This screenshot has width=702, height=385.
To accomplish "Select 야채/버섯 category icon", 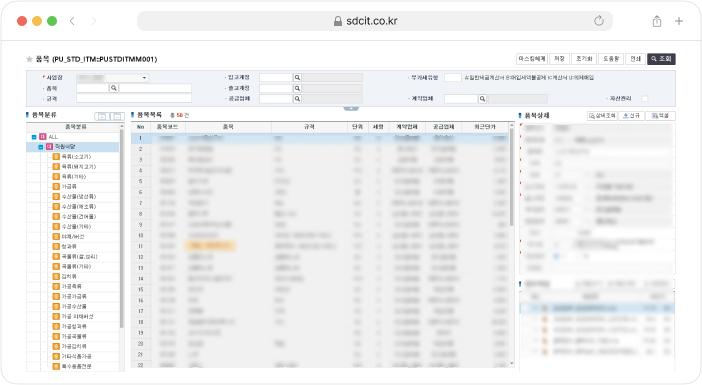I will point(56,236).
